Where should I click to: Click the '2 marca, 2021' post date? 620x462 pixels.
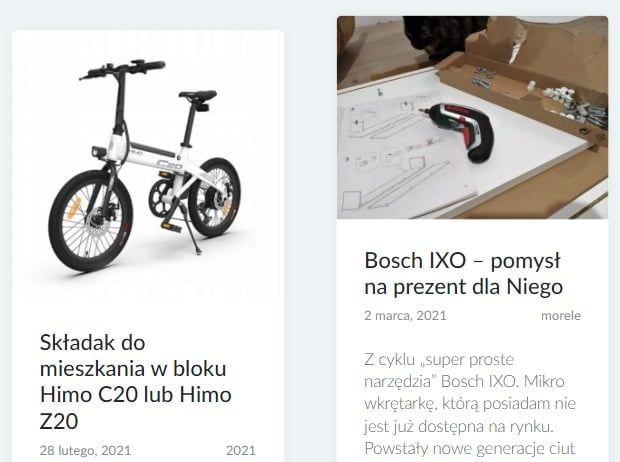[405, 316]
